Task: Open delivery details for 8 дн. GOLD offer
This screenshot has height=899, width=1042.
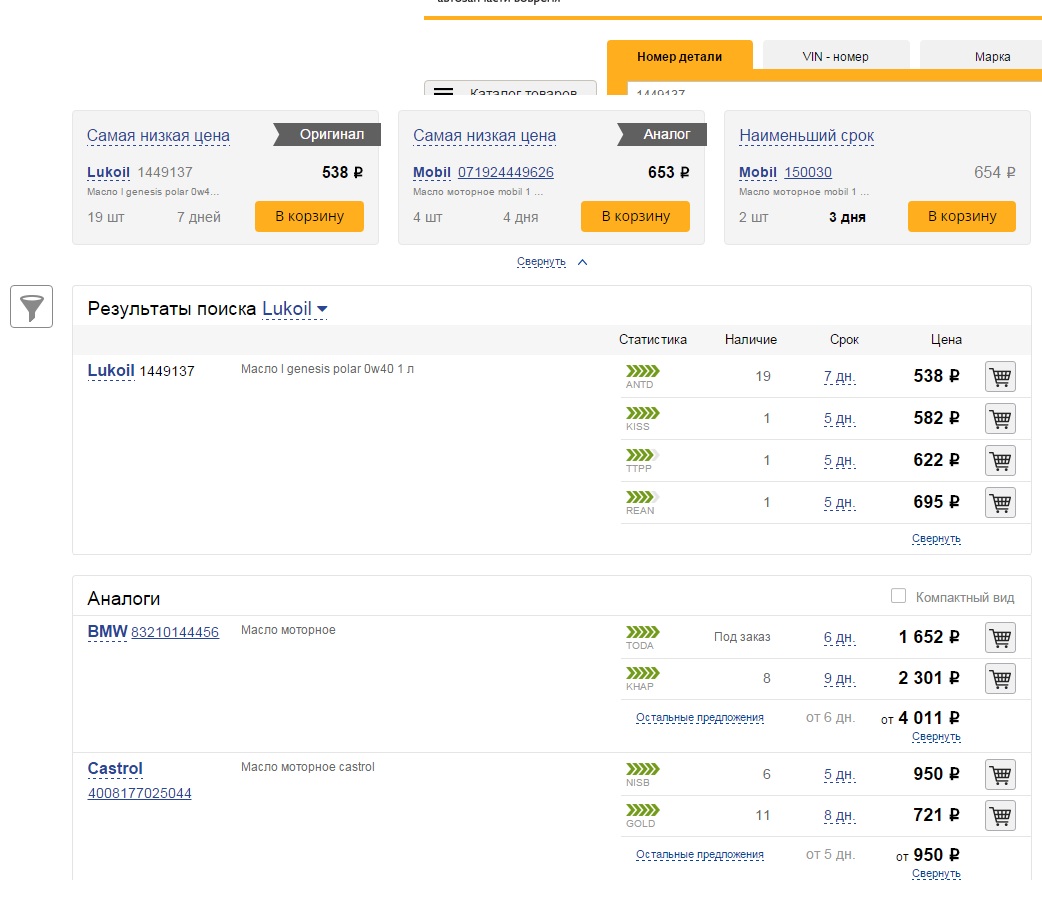Action: pyautogui.click(x=839, y=815)
